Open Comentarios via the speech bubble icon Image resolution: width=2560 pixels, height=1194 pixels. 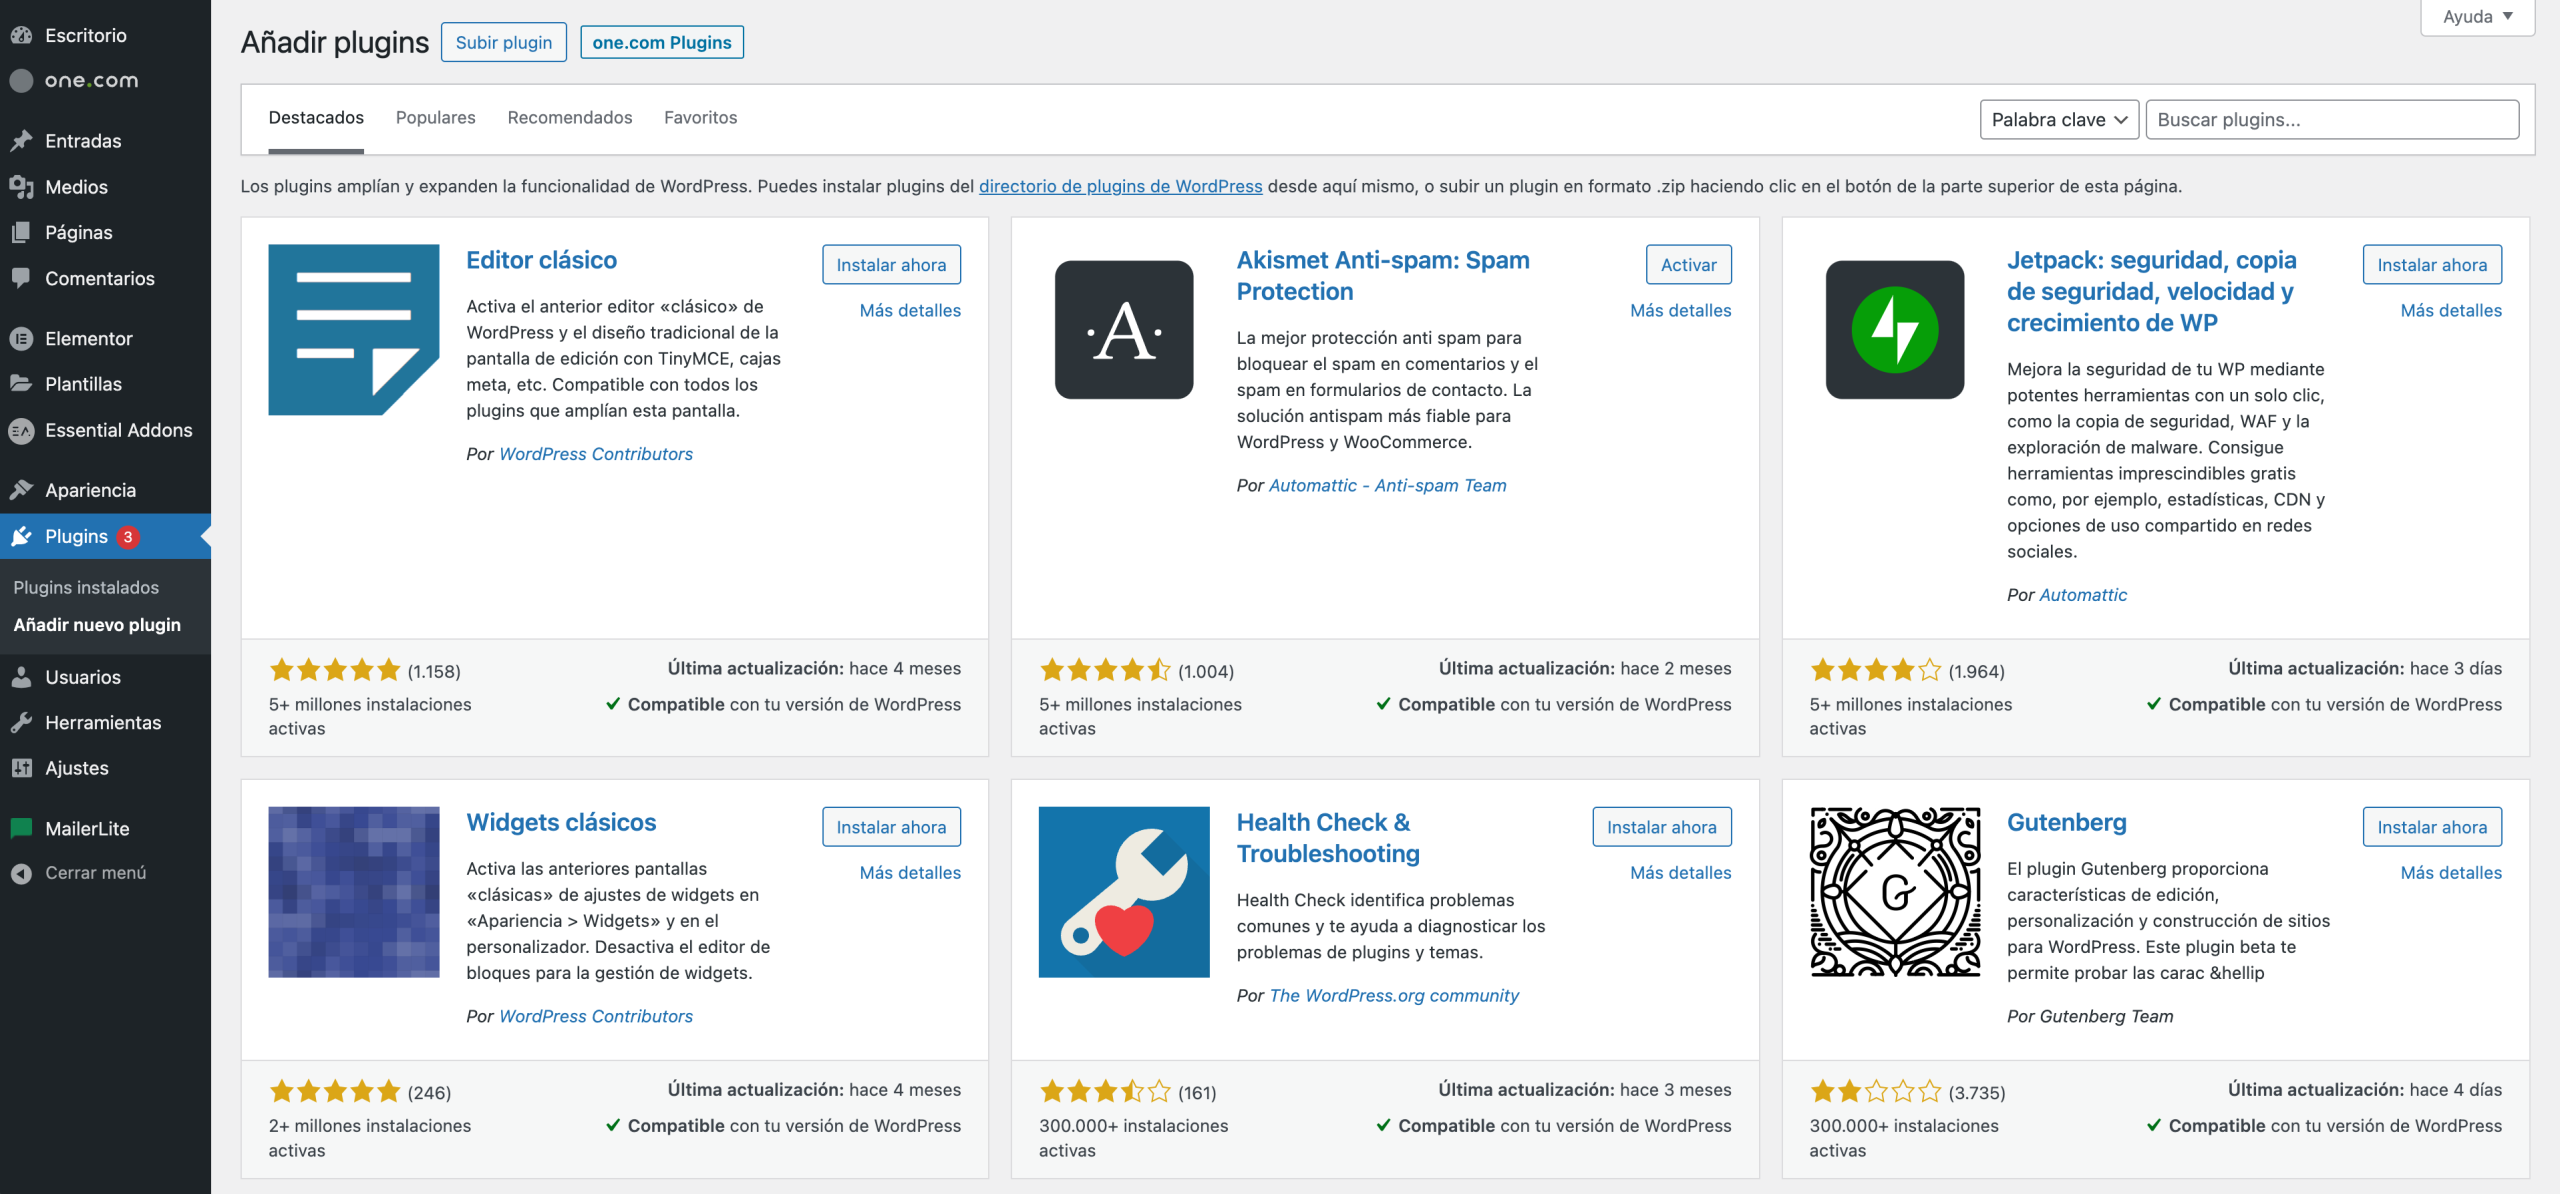(23, 278)
